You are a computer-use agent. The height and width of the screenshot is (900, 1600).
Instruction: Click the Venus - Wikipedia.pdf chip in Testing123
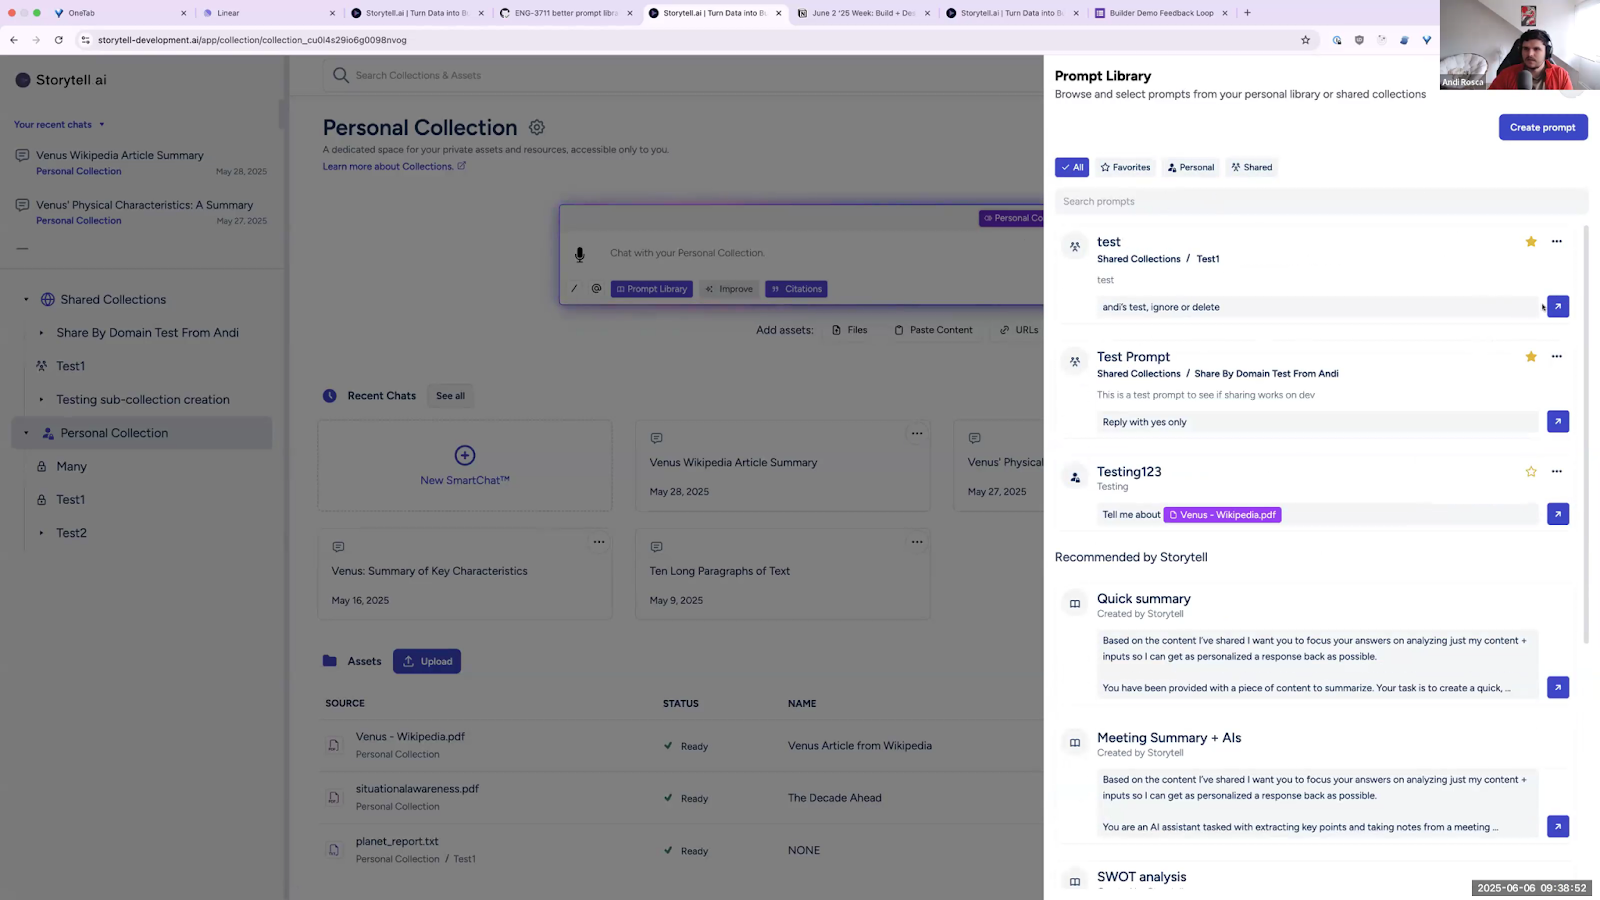(1222, 514)
